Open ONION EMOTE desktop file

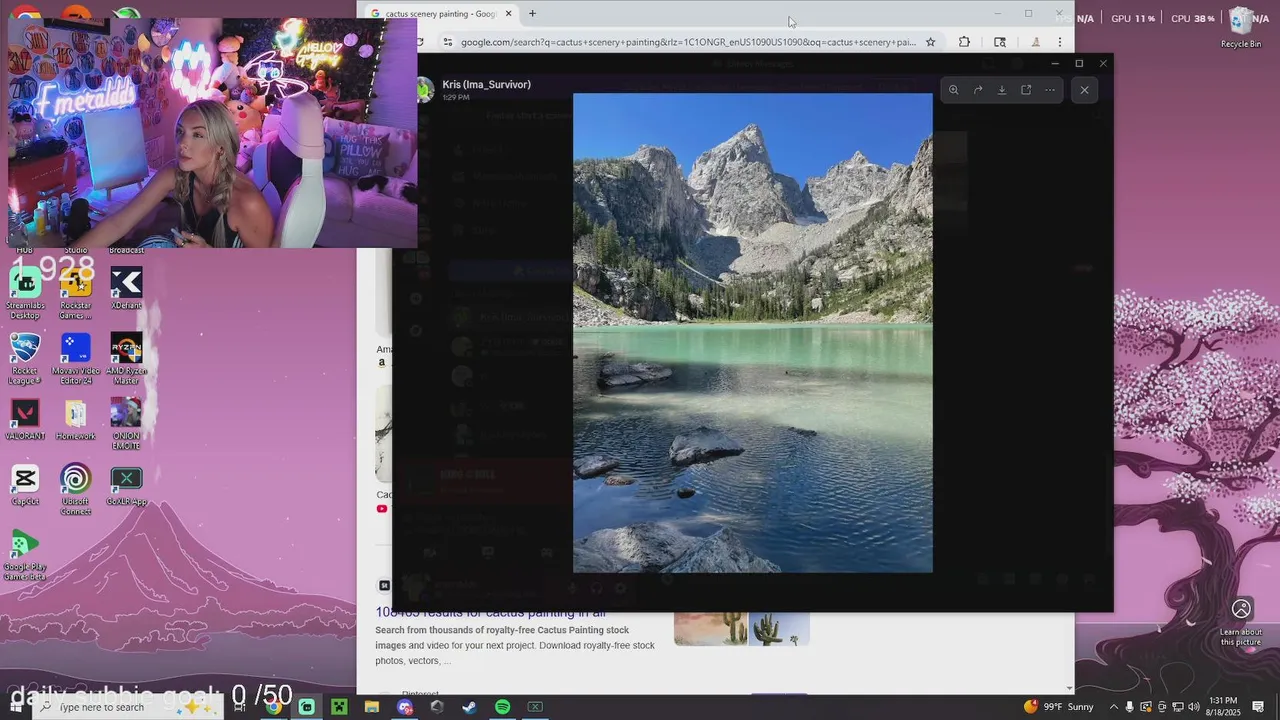(x=126, y=424)
